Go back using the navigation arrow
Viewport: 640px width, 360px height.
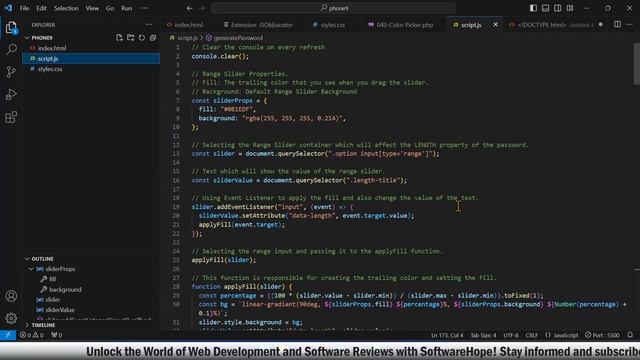(189, 8)
